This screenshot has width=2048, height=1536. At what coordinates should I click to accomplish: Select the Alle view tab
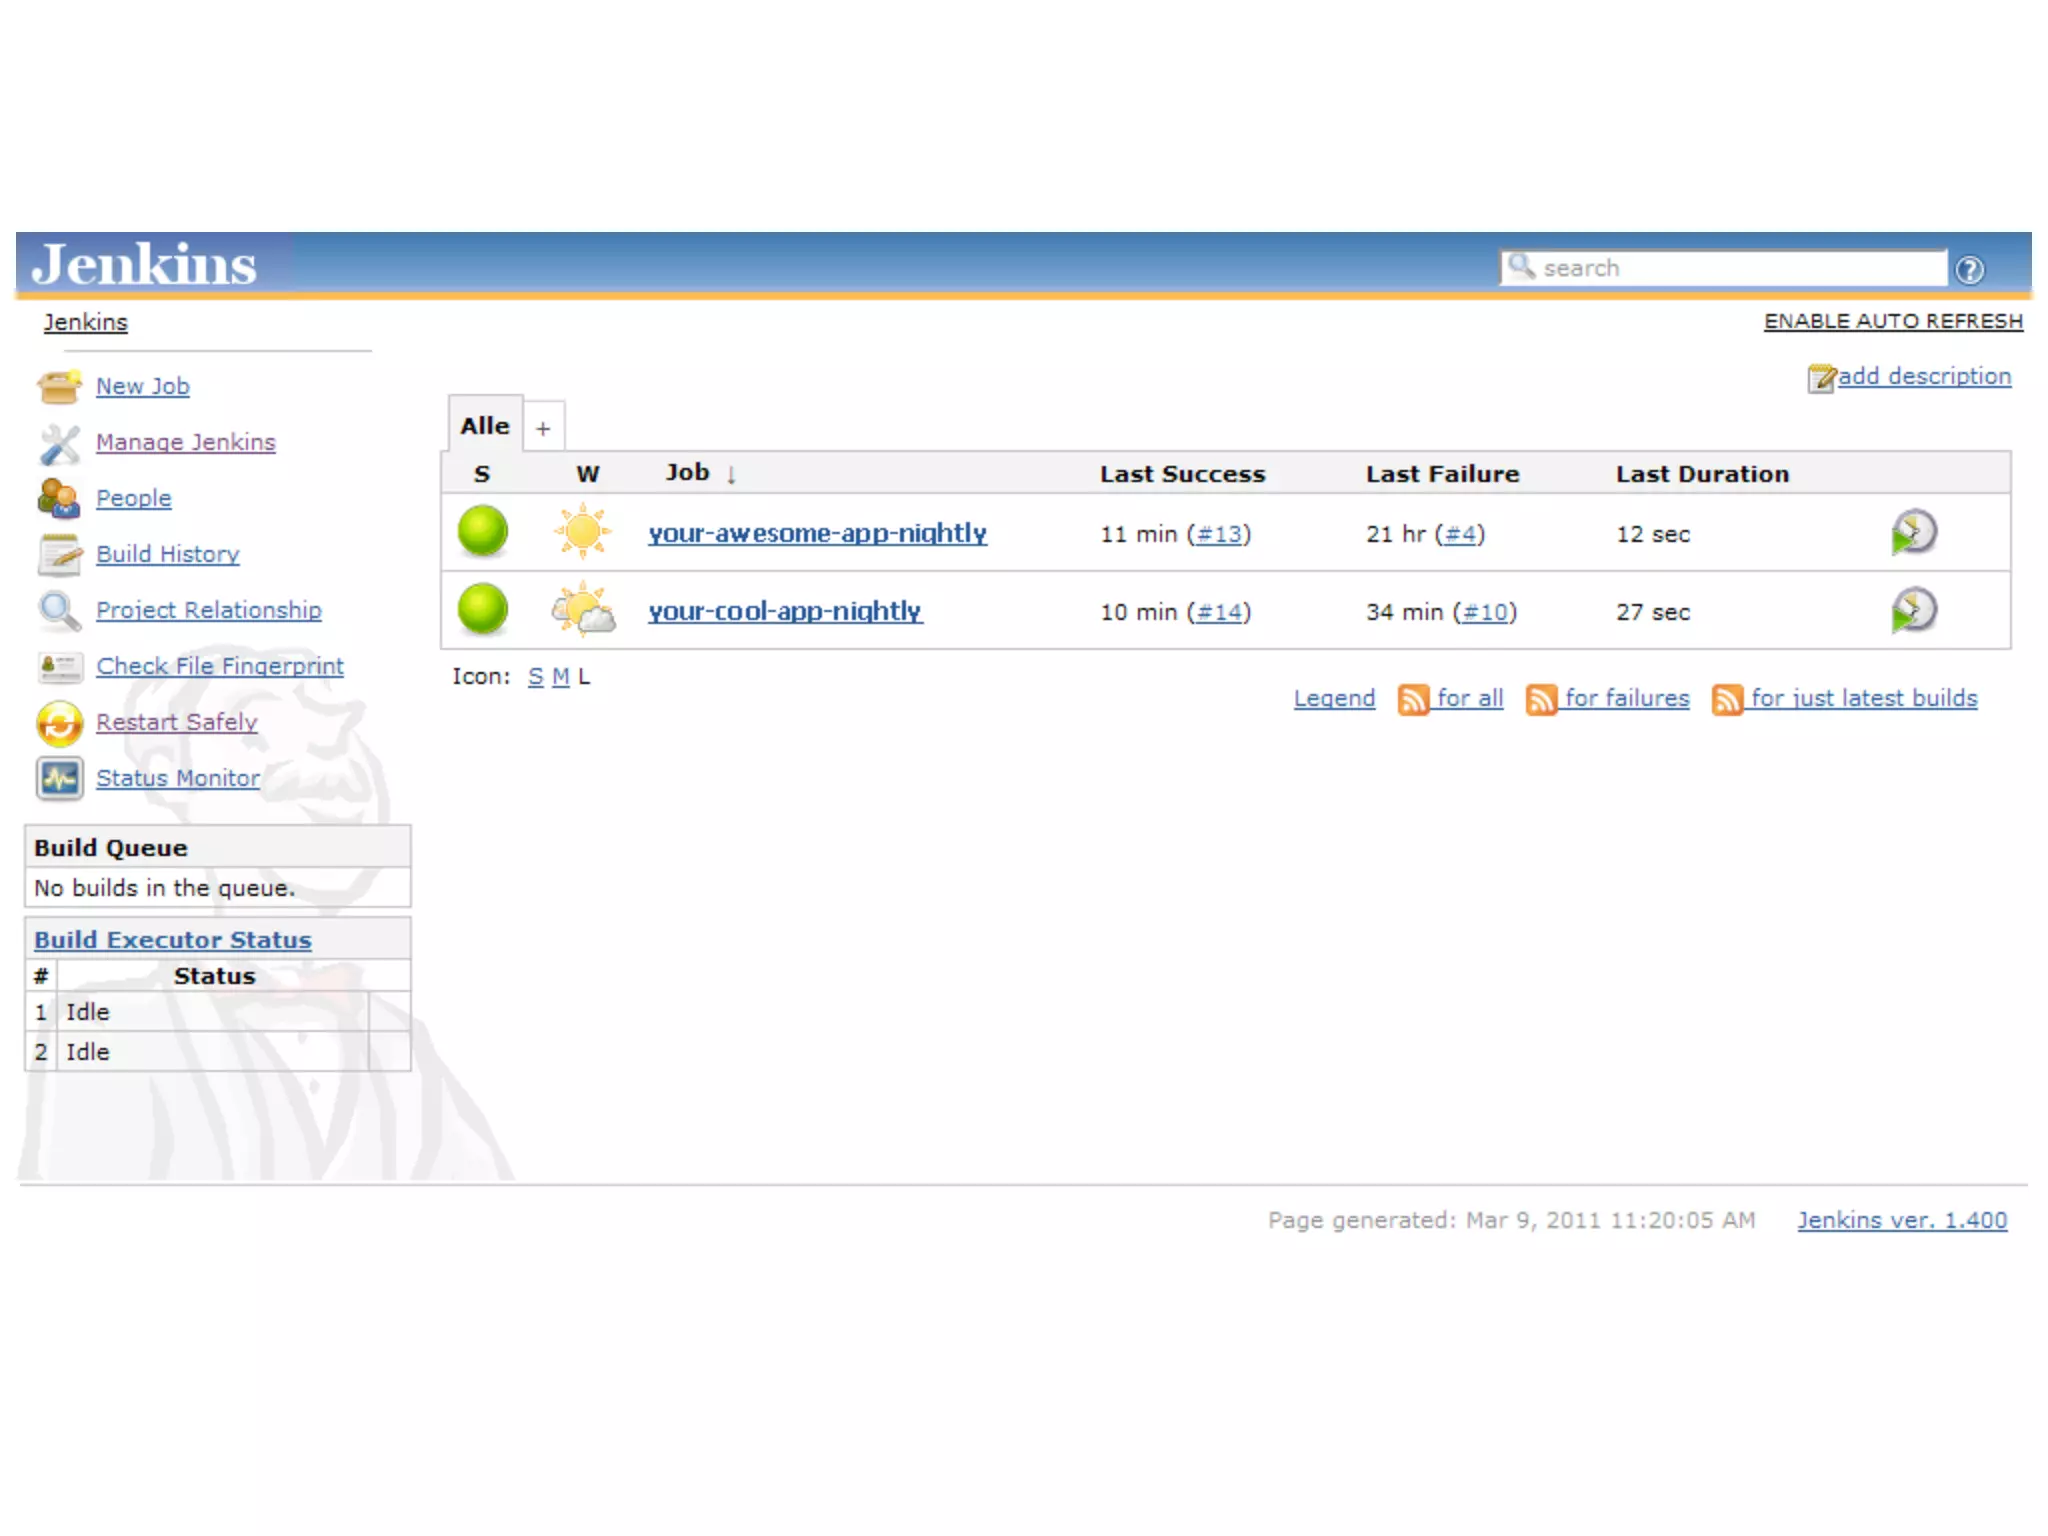(x=484, y=426)
